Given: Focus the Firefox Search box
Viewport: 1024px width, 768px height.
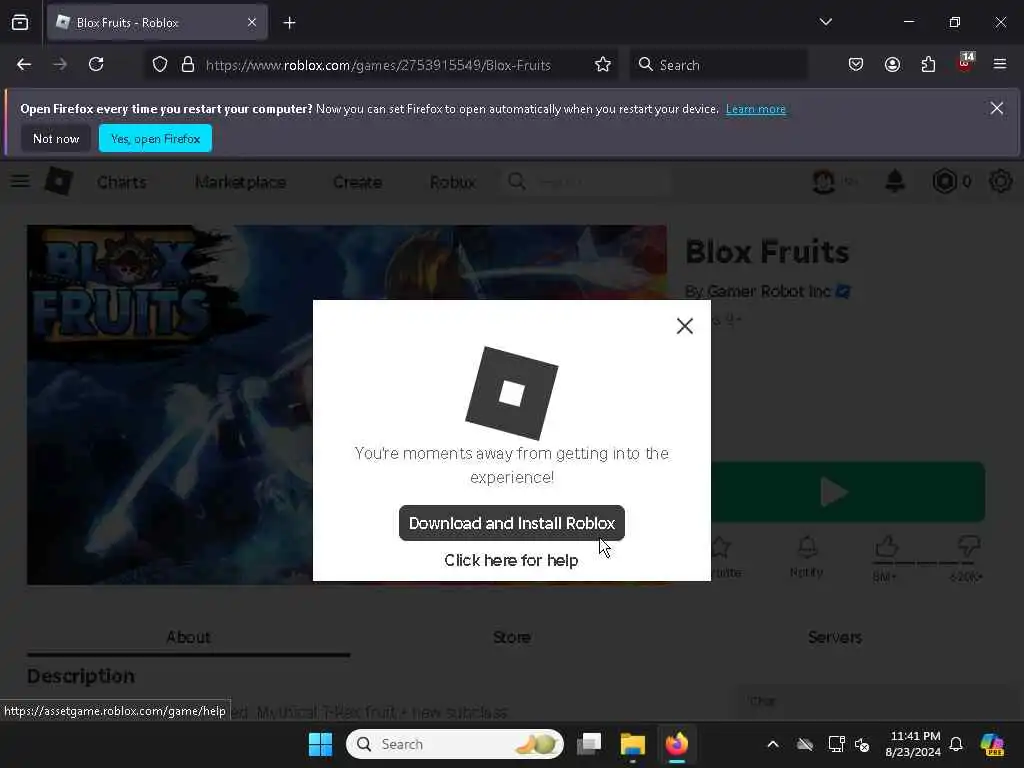Looking at the screenshot, I should point(718,65).
